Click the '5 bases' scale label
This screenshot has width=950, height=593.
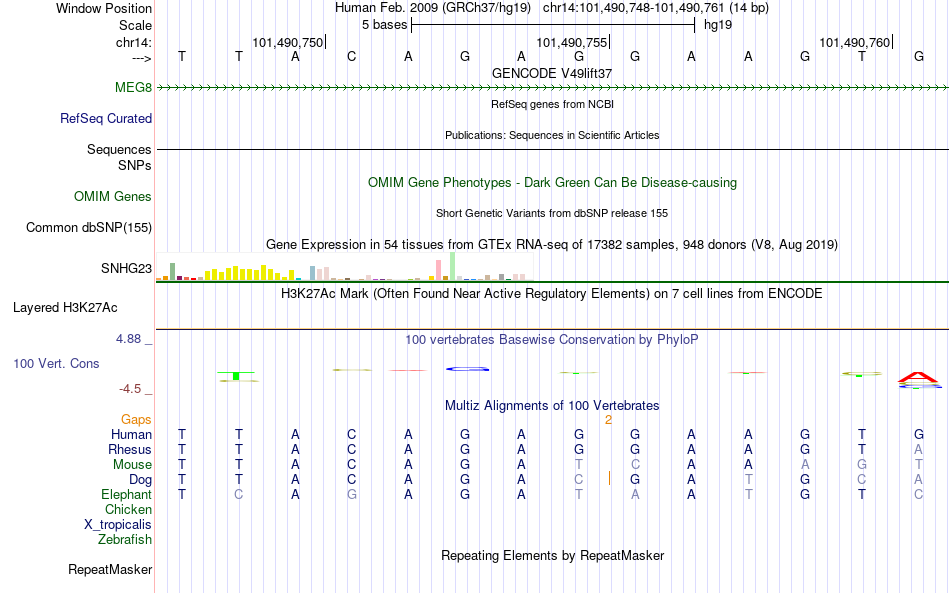pos(385,25)
